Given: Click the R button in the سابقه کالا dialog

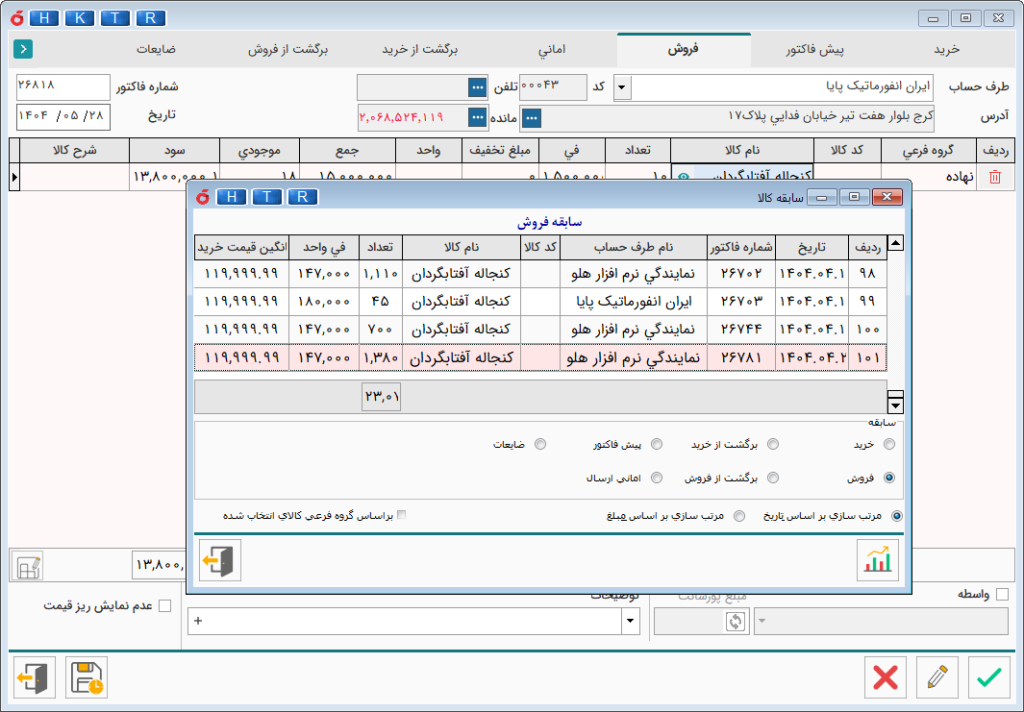Looking at the screenshot, I should 302,197.
